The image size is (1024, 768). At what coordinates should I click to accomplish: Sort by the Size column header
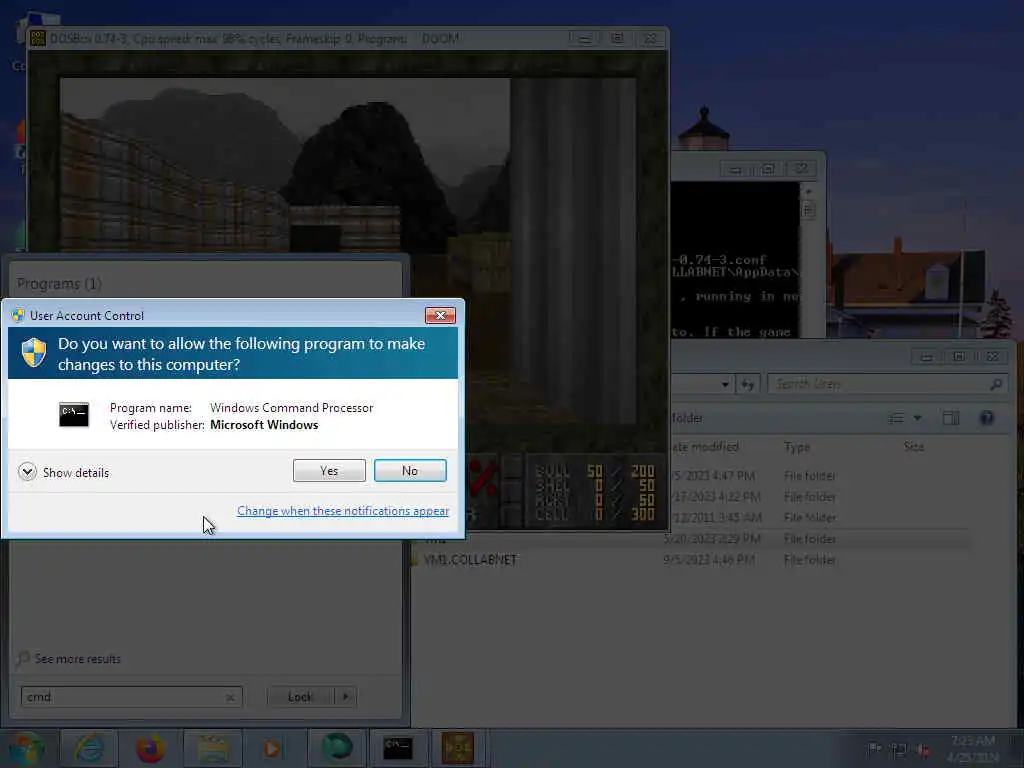pos(914,447)
